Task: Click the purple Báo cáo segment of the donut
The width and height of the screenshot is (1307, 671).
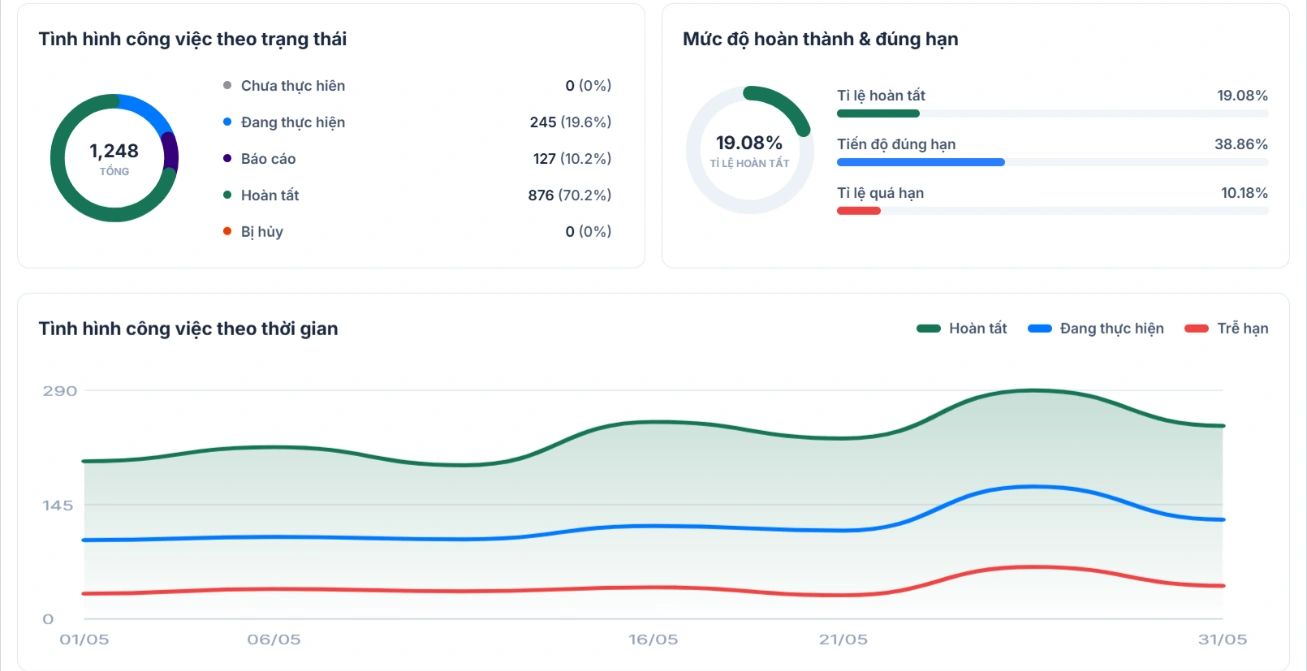Action: (x=171, y=152)
